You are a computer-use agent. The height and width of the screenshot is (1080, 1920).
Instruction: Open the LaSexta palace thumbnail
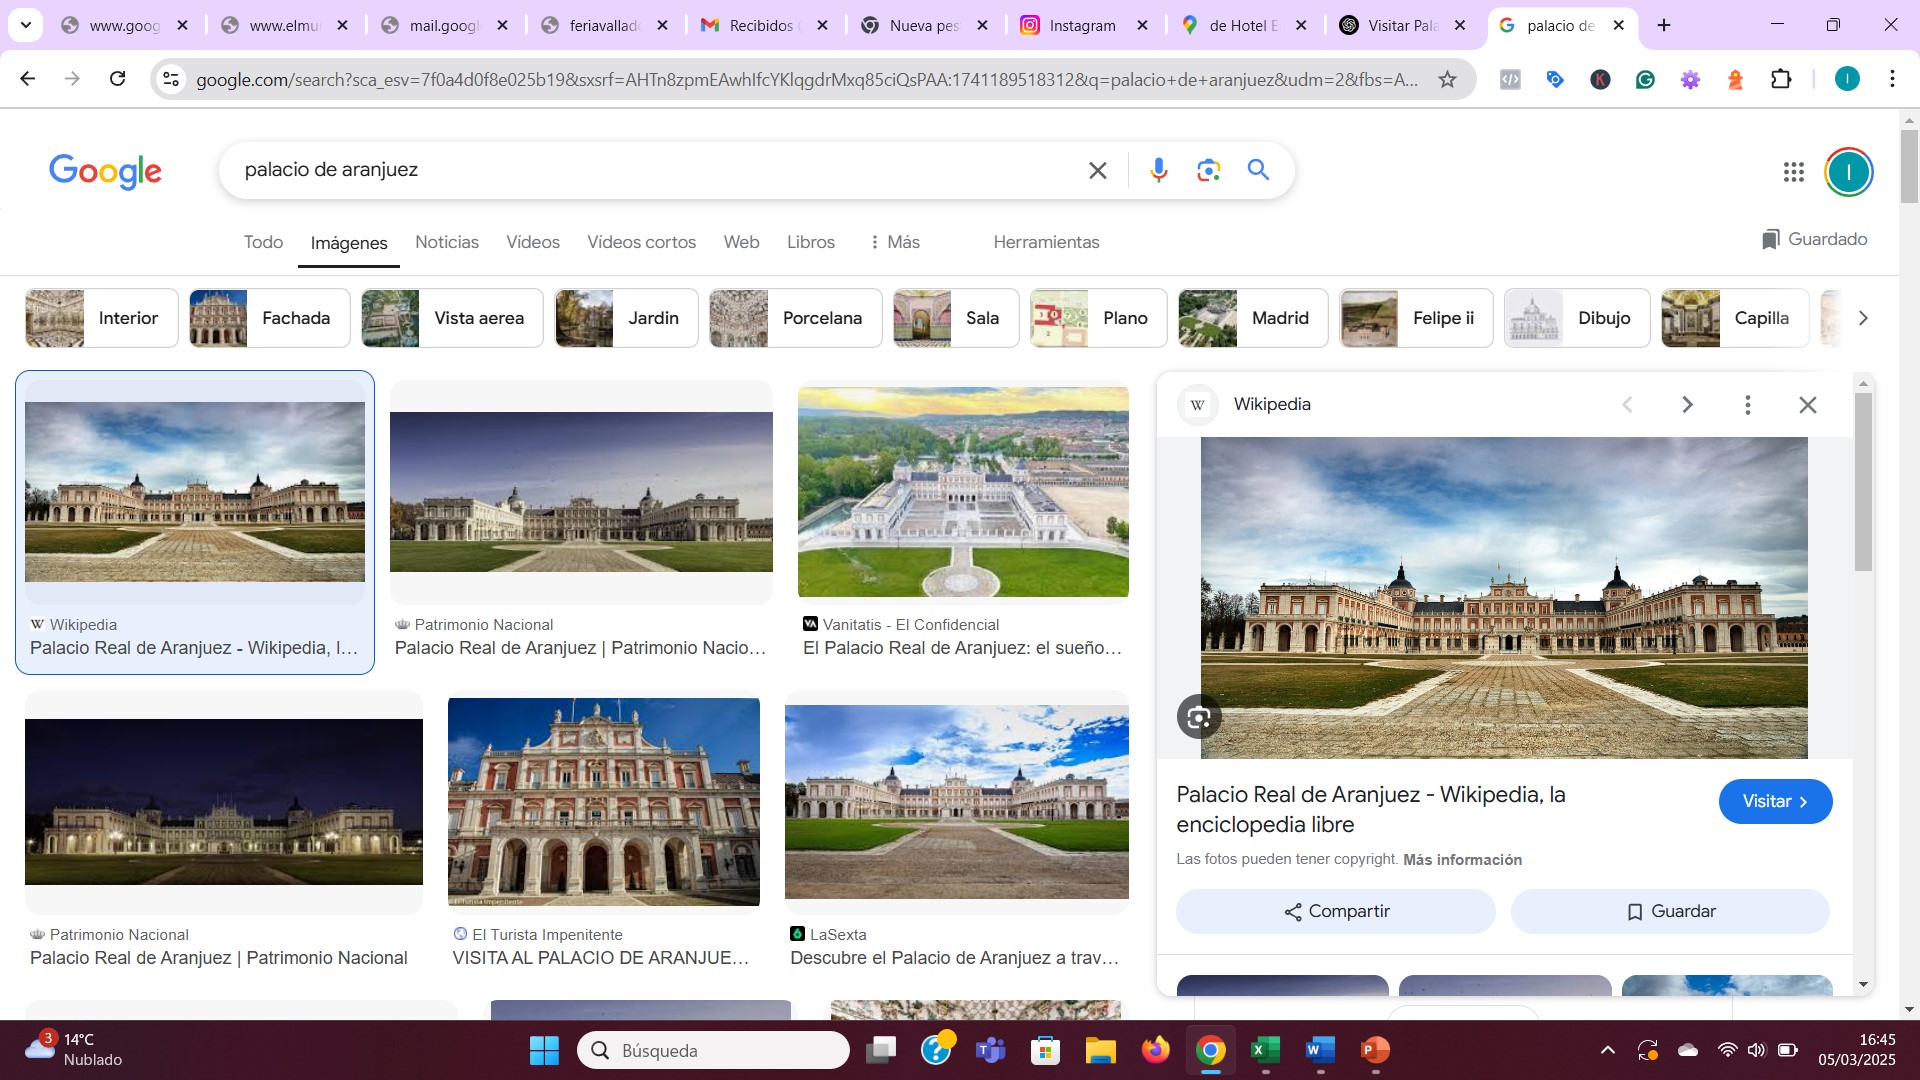point(956,802)
